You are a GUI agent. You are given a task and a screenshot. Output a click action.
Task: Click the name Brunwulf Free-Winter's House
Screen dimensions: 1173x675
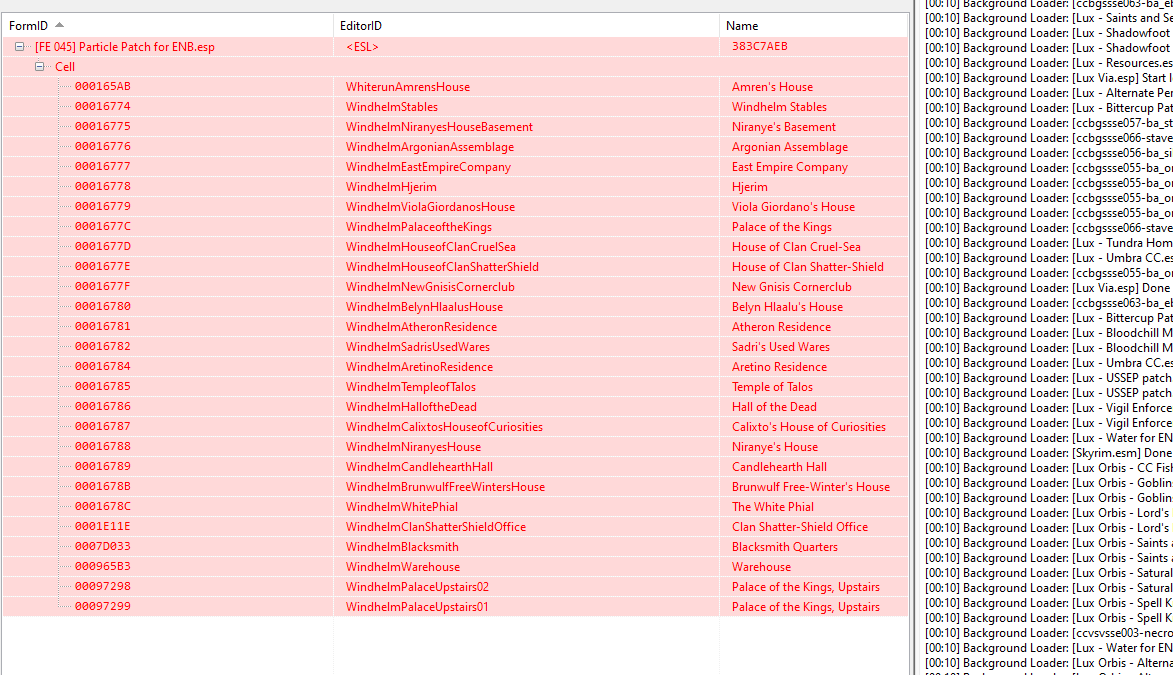coord(811,486)
